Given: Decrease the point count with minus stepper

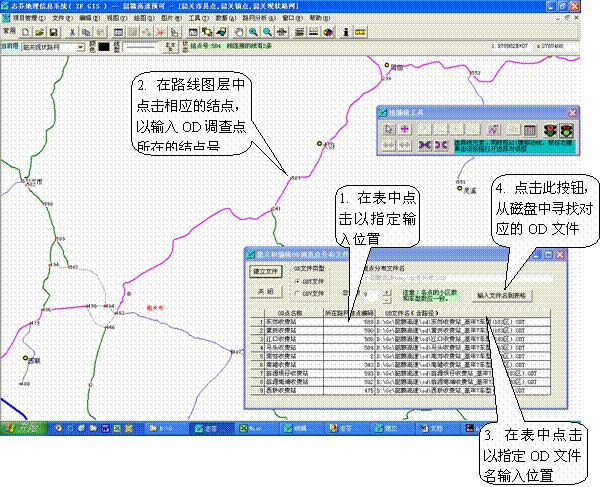Looking at the screenshot, I should (386, 299).
